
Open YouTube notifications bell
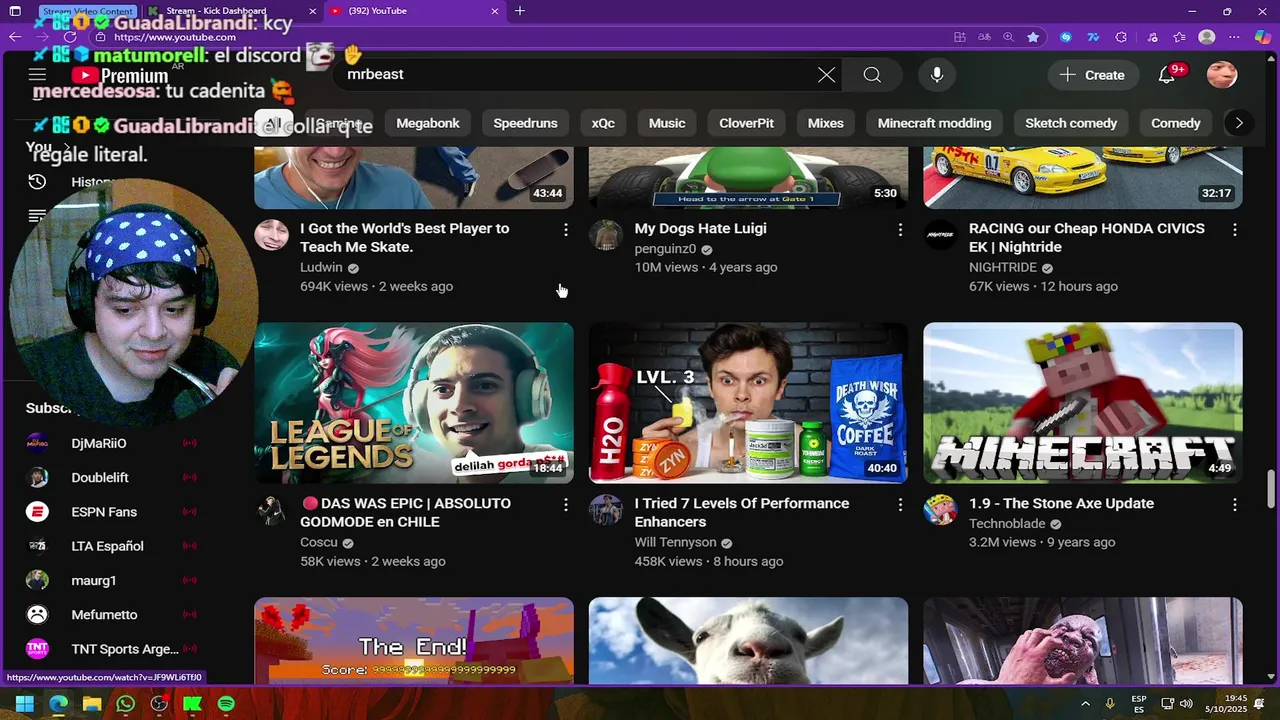tap(1166, 75)
